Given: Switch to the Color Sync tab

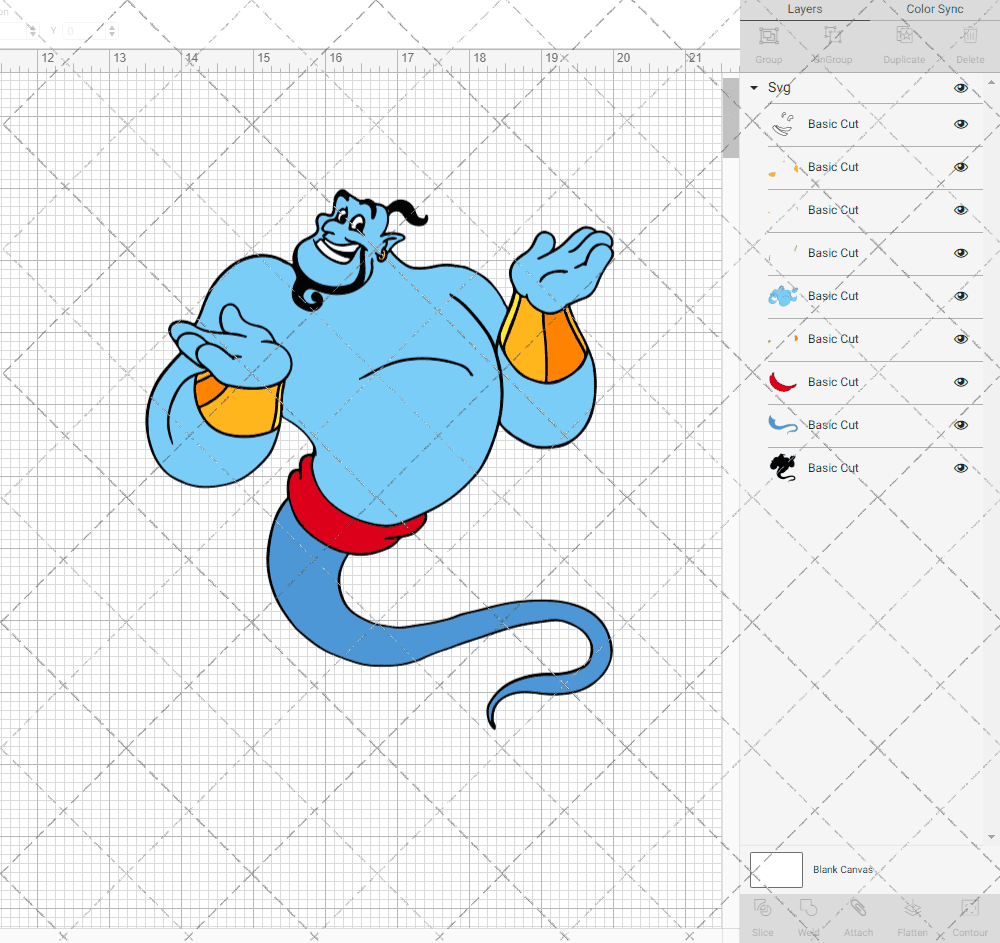Looking at the screenshot, I should 934,10.
